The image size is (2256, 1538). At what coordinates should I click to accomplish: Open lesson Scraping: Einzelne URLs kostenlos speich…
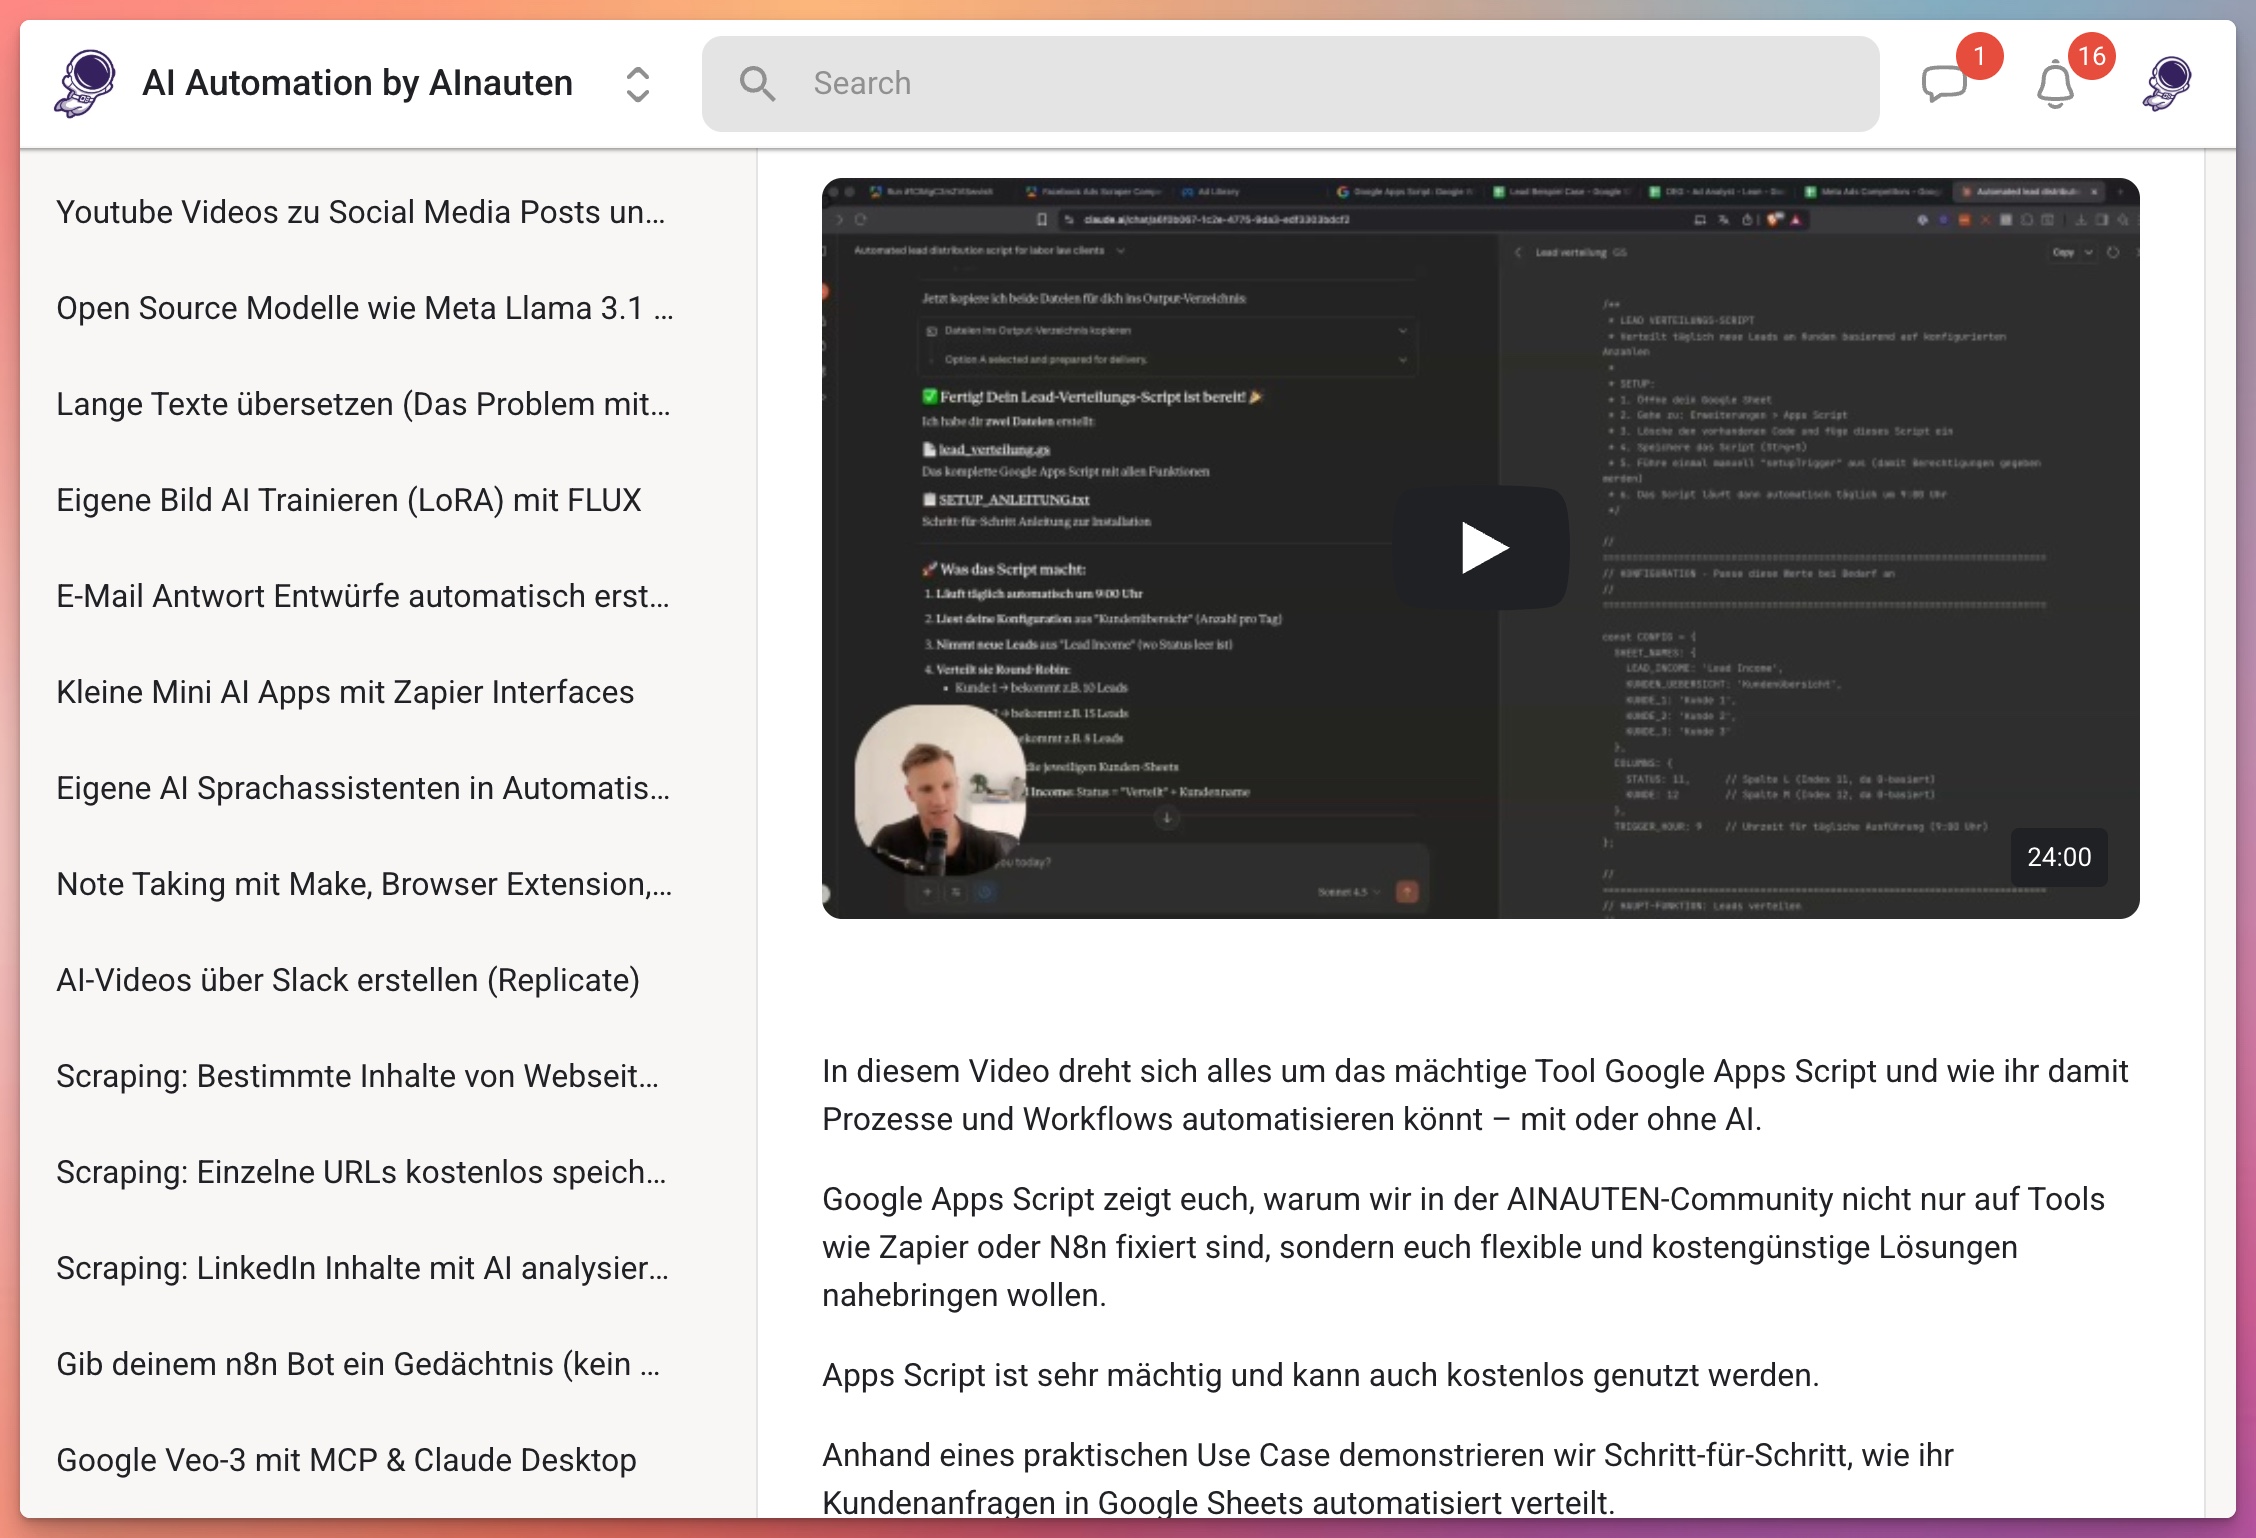click(361, 1172)
